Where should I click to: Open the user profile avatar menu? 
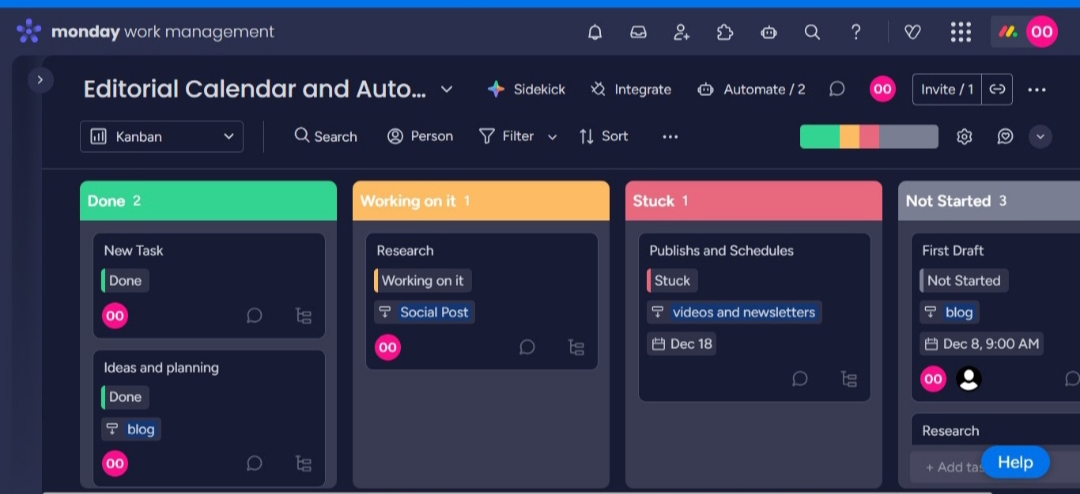click(1042, 32)
